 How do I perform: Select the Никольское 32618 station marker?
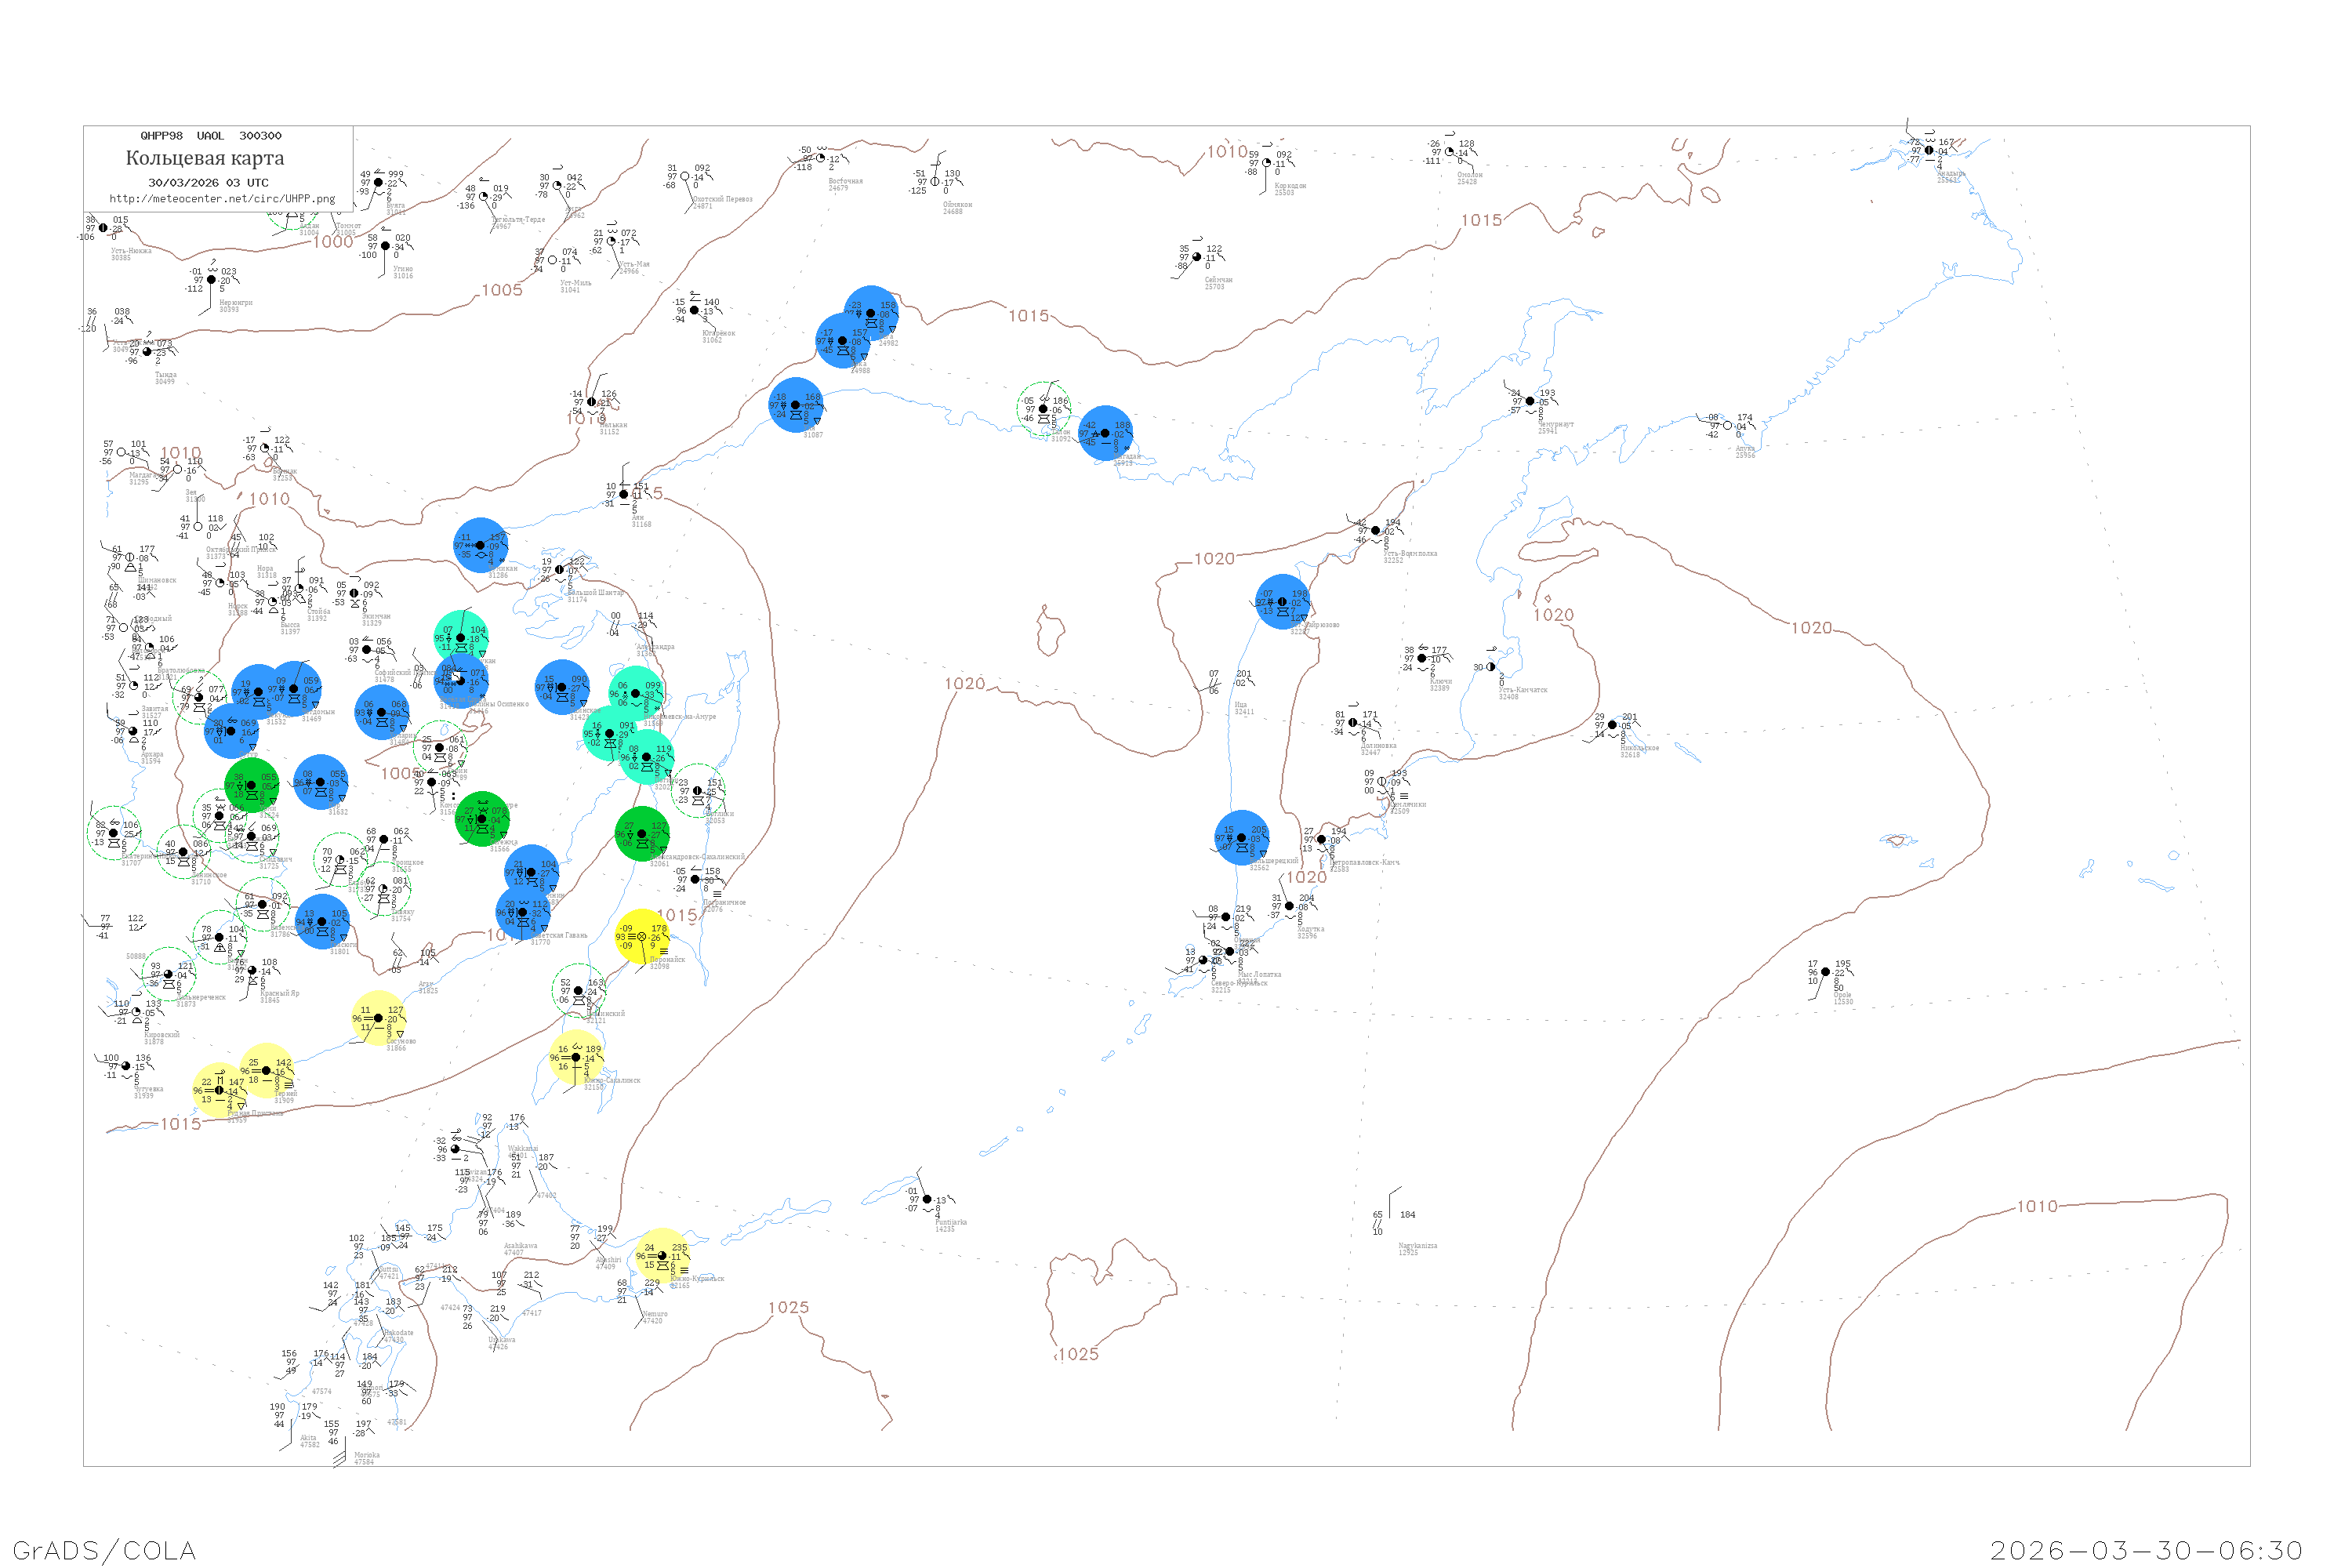[1612, 725]
